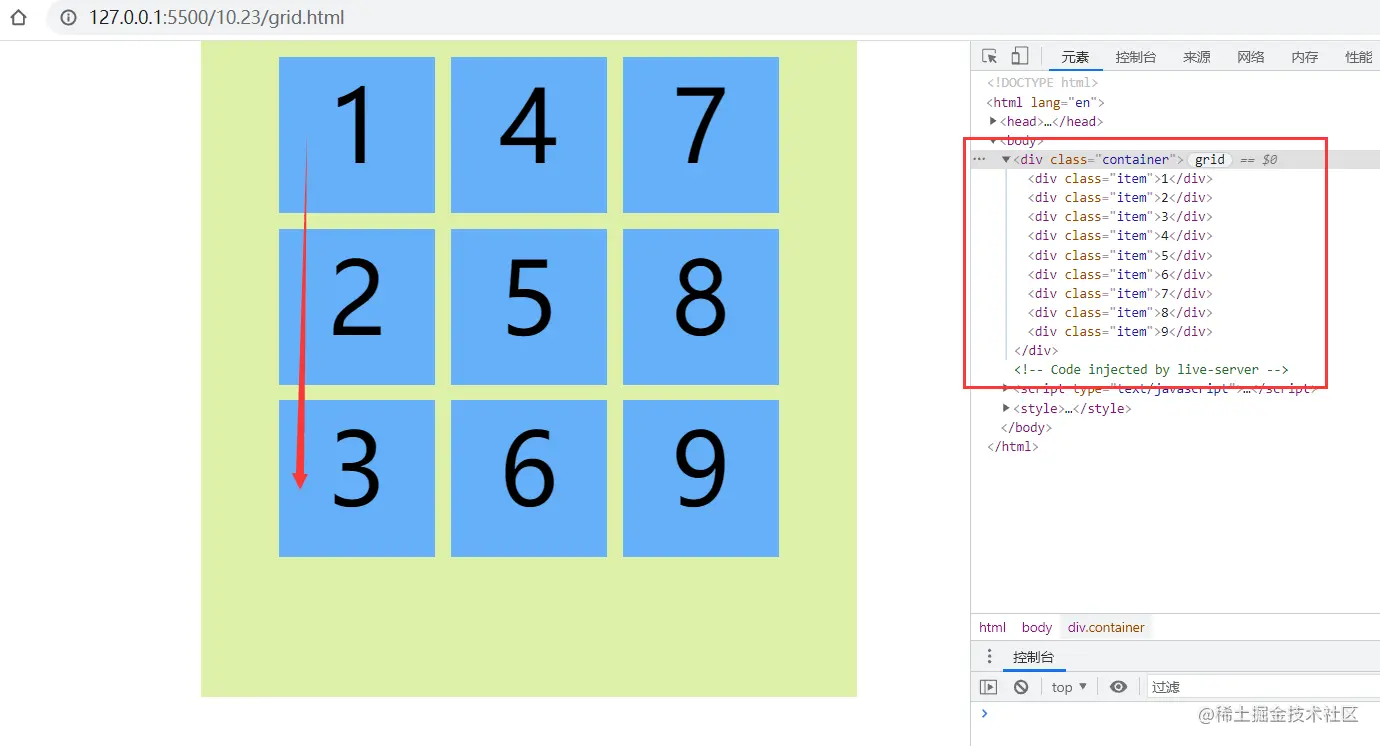Click the browser home icon
Viewport: 1380px width, 746px height.
click(x=17, y=17)
